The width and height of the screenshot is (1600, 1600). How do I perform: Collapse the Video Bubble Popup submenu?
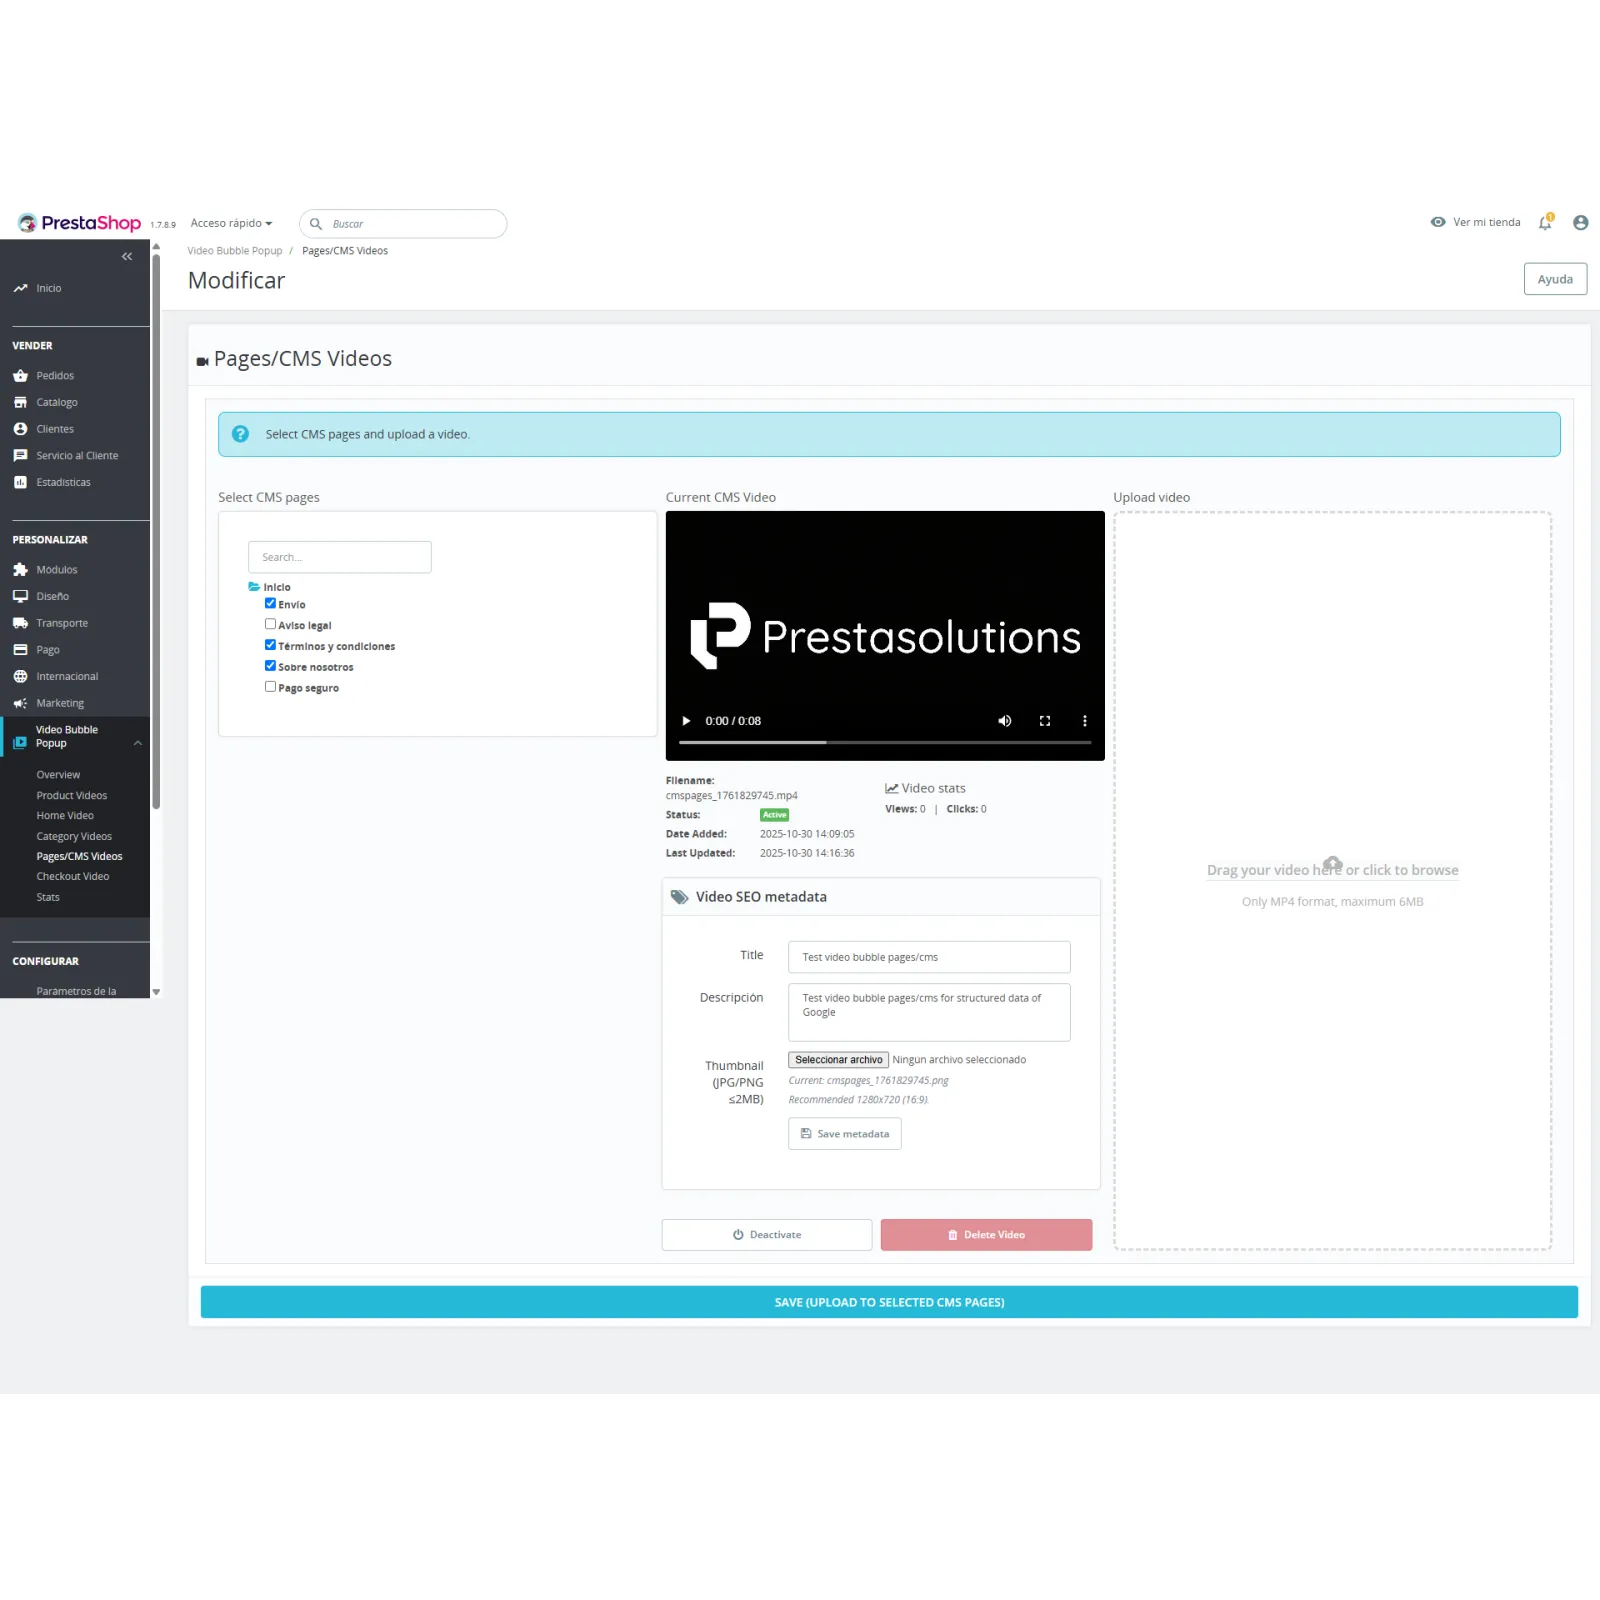pos(138,743)
